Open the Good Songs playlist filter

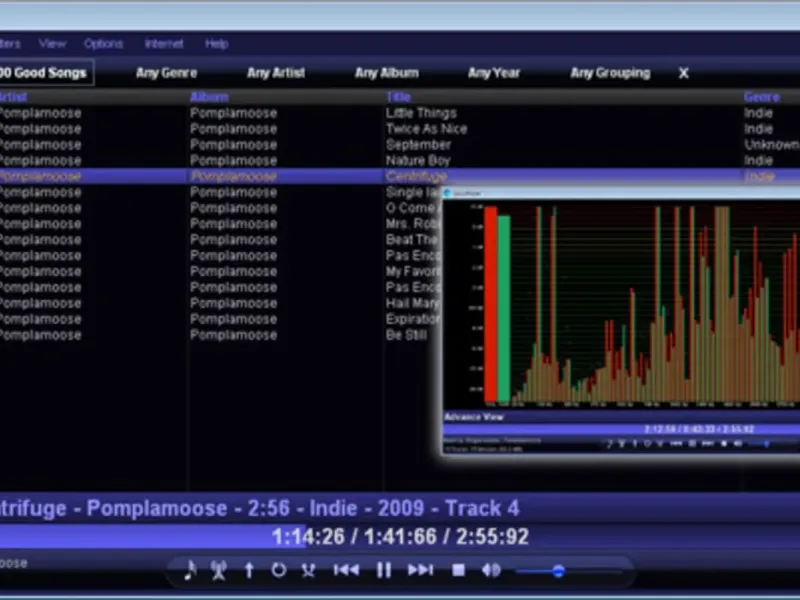pyautogui.click(x=46, y=73)
